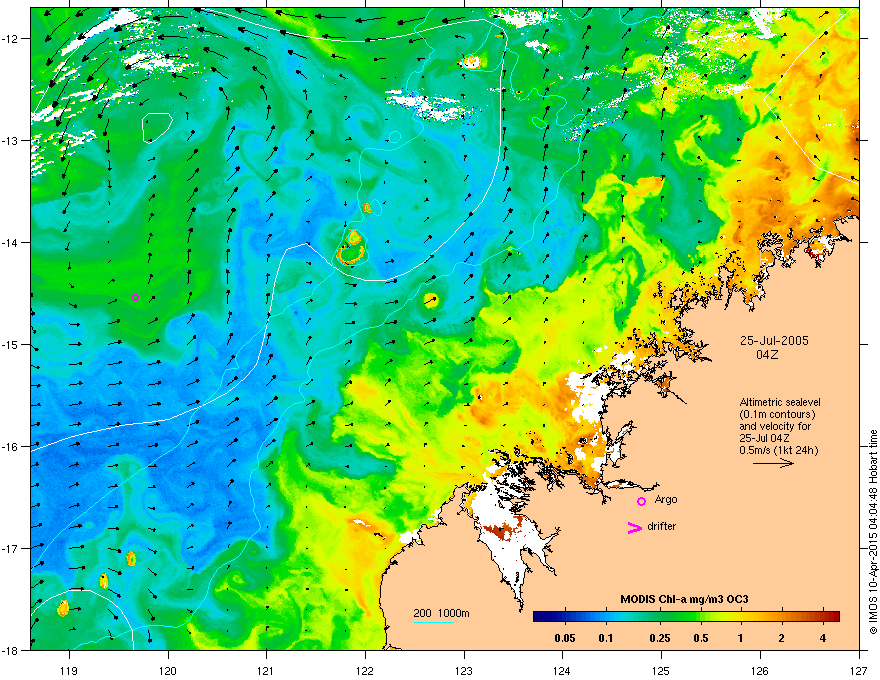The width and height of the screenshot is (880, 680).
Task: Click the "(0.1m contours)" caption line
Action: click(x=777, y=414)
